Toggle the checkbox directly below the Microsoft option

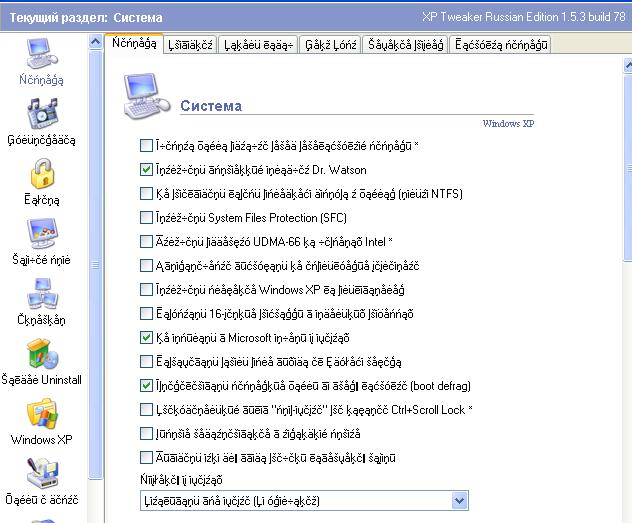(x=146, y=361)
